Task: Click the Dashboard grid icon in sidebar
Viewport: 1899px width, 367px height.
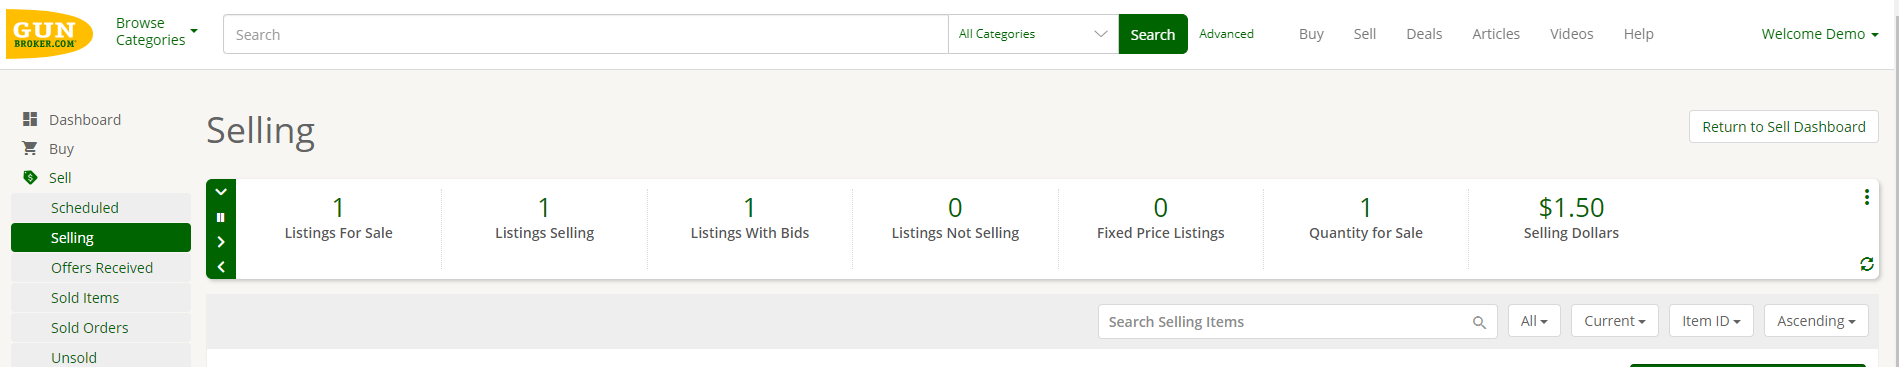Action: tap(30, 119)
